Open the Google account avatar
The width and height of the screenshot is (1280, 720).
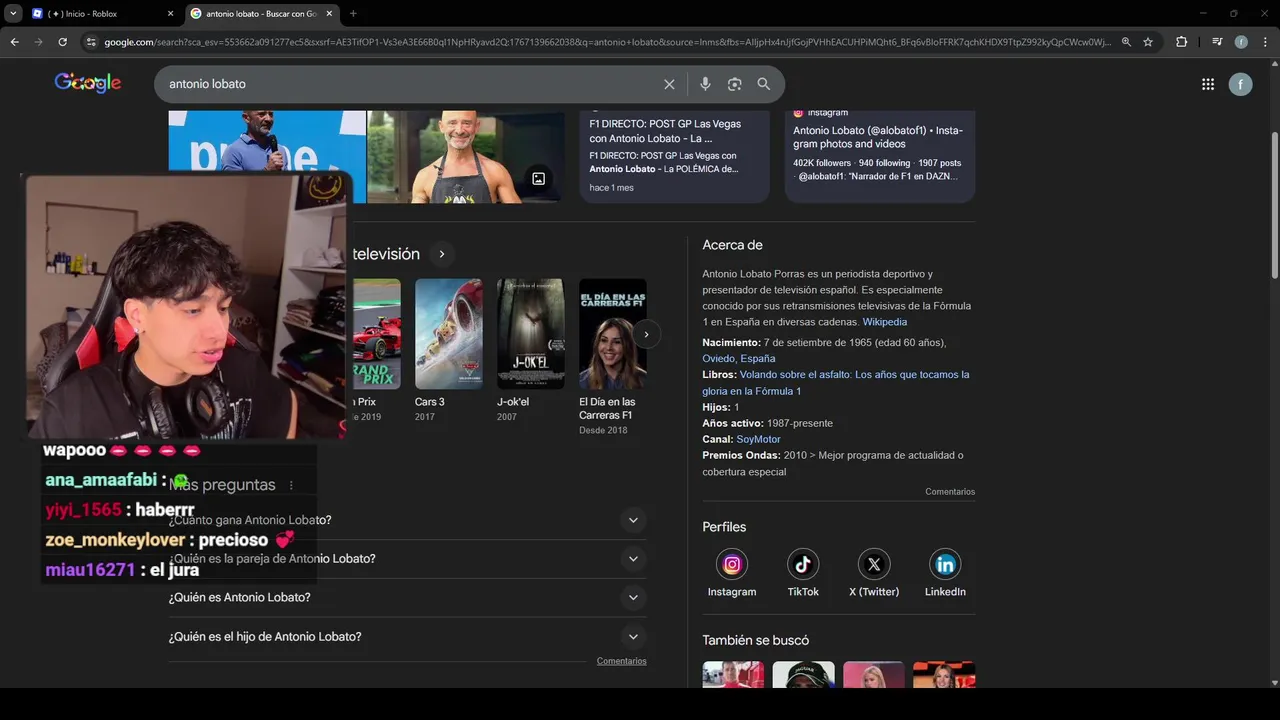1240,84
